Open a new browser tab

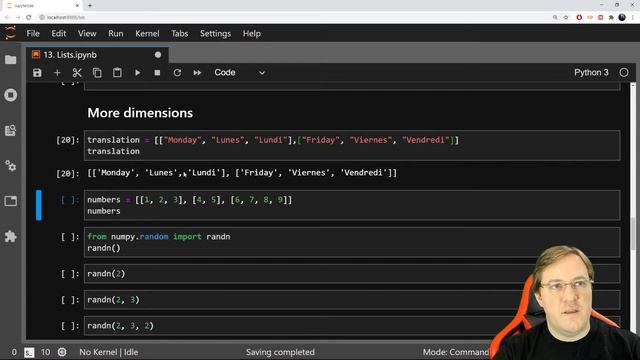click(90, 6)
